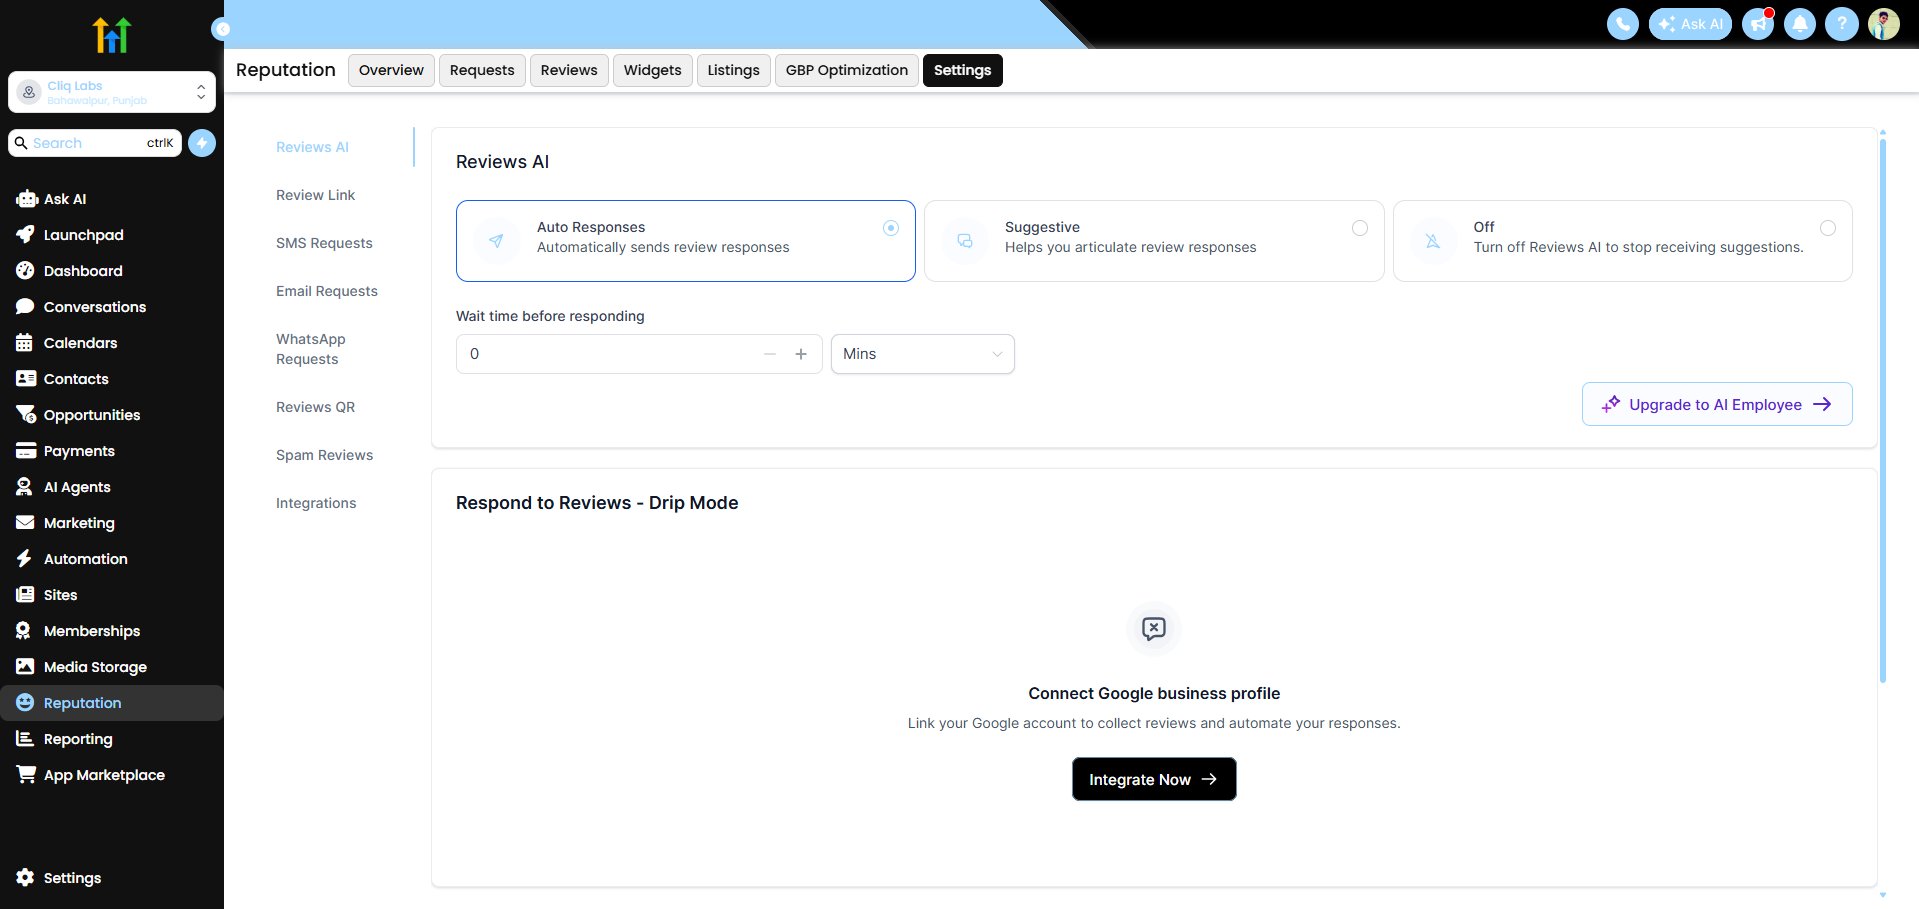
Task: Open Reviews QR settings section
Action: point(315,407)
